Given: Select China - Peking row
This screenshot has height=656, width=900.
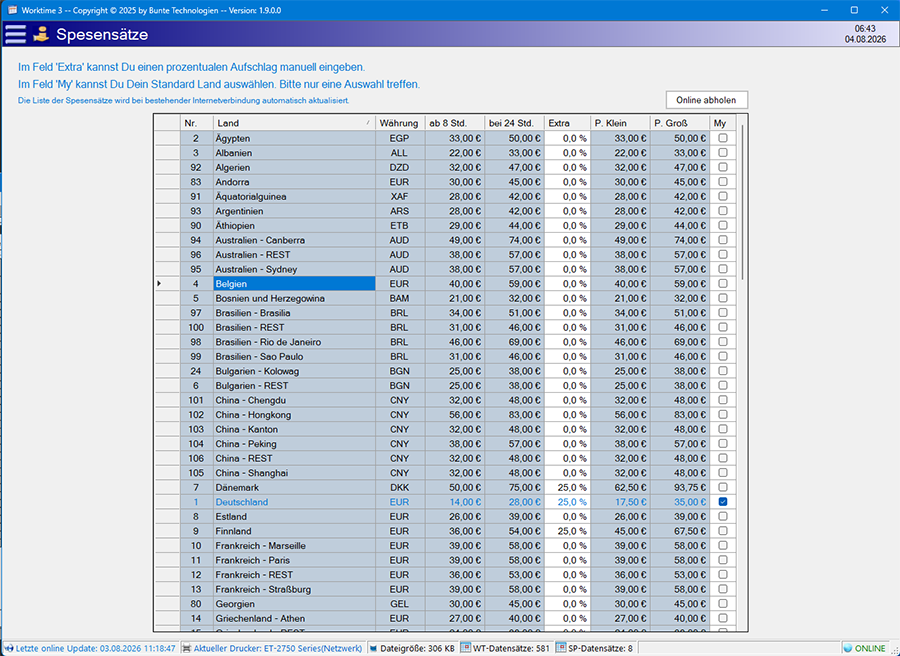Looking at the screenshot, I should pos(445,444).
